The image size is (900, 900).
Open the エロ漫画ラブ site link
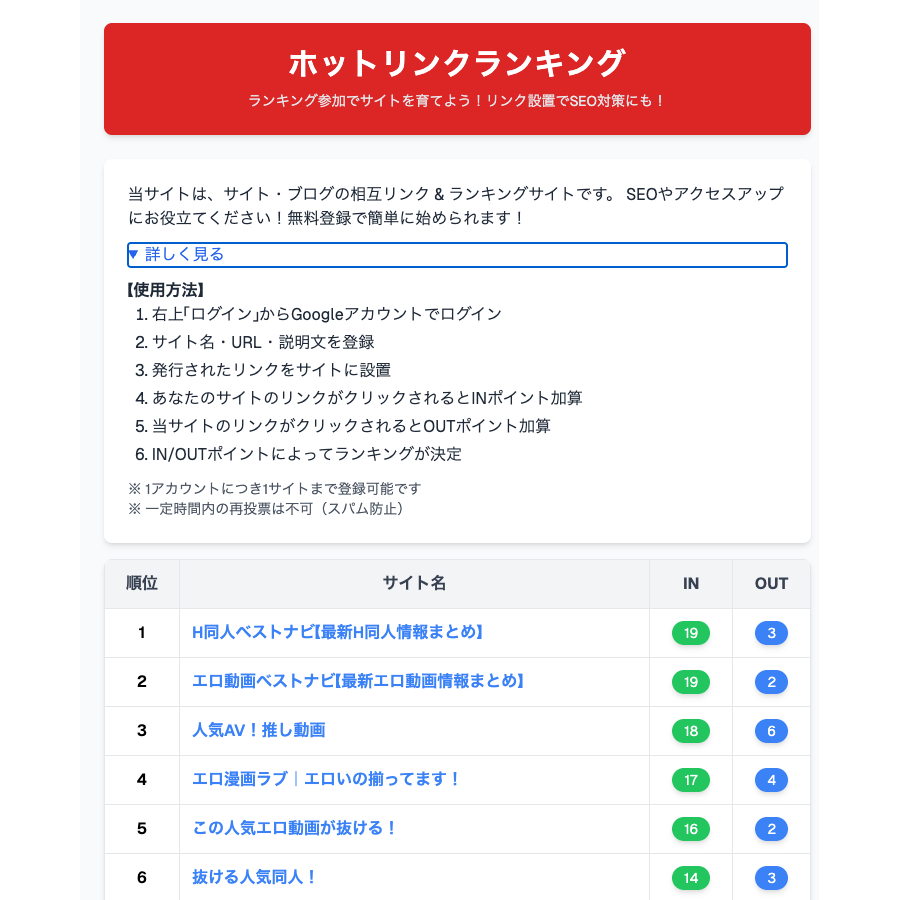327,780
